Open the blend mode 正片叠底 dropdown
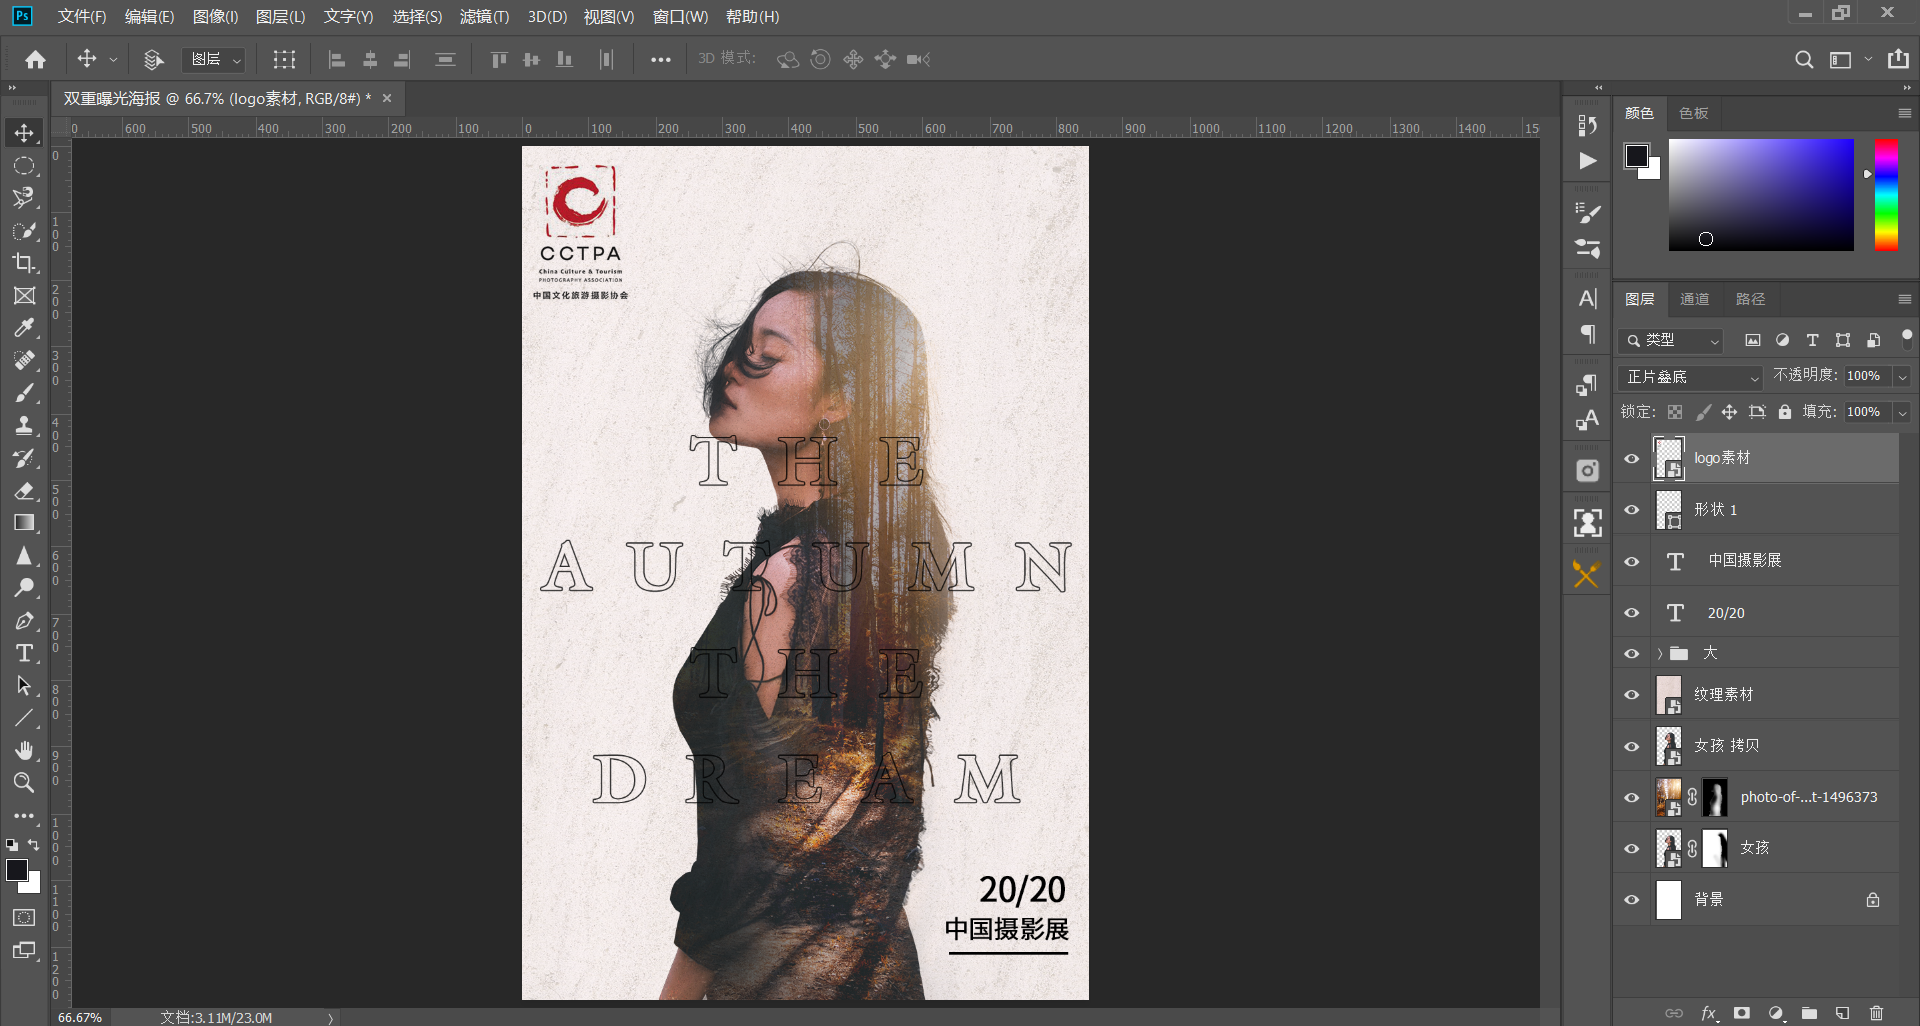1920x1026 pixels. [x=1690, y=377]
